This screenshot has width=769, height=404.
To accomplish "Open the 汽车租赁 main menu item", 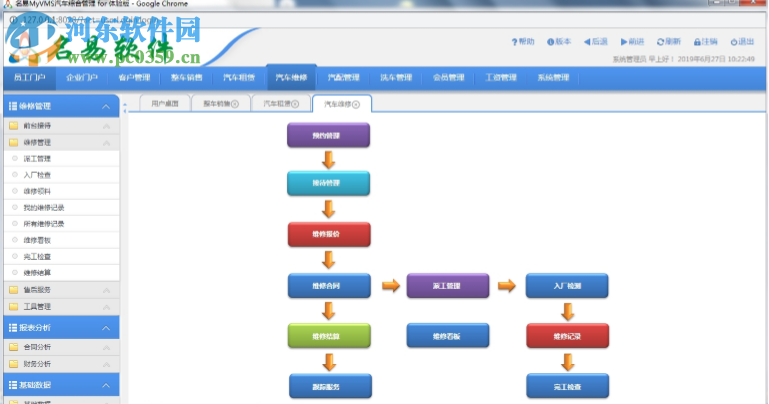I will [x=239, y=77].
